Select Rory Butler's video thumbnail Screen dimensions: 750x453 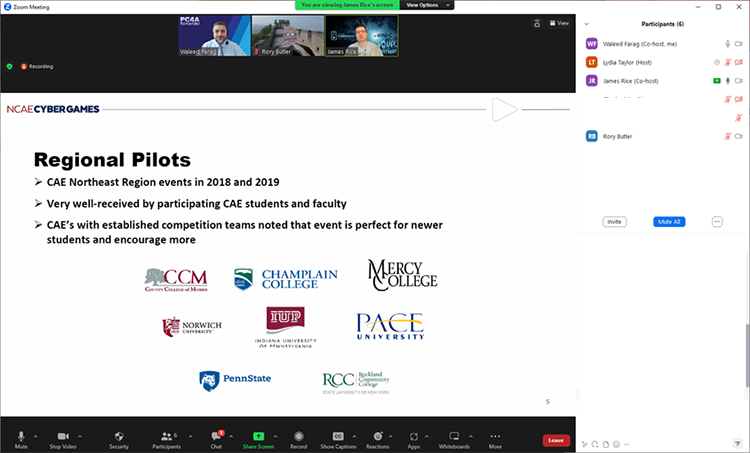[288, 36]
